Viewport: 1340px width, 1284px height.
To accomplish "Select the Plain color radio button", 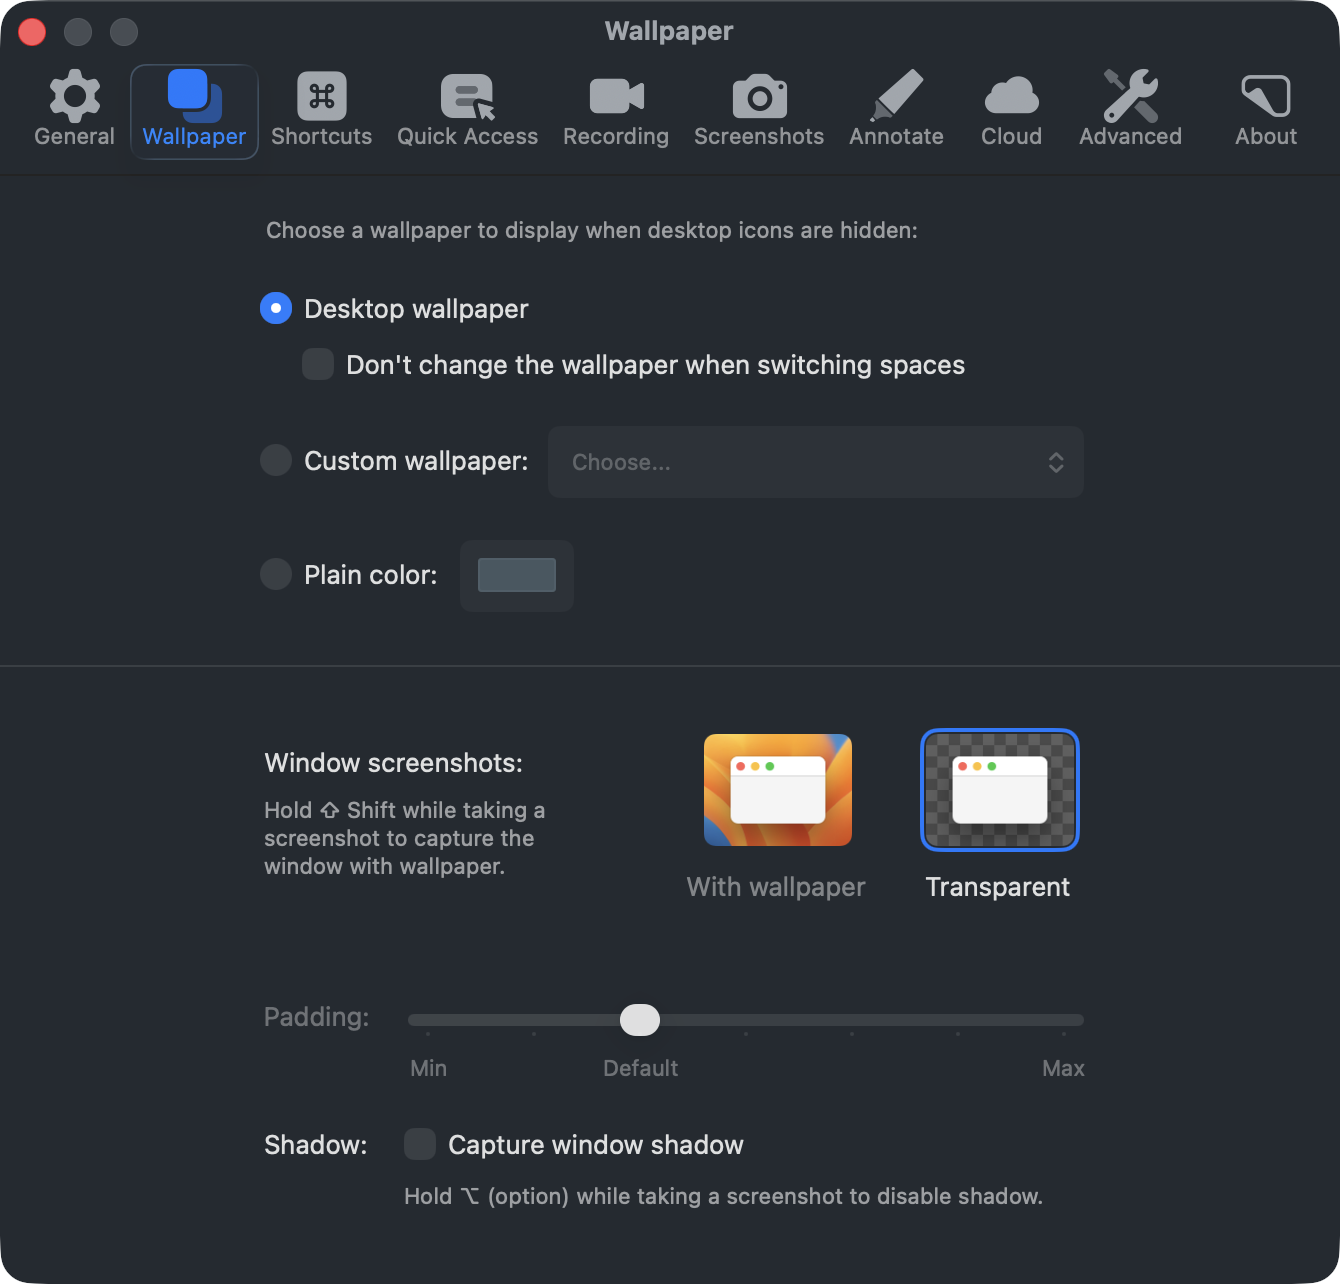I will 276,575.
